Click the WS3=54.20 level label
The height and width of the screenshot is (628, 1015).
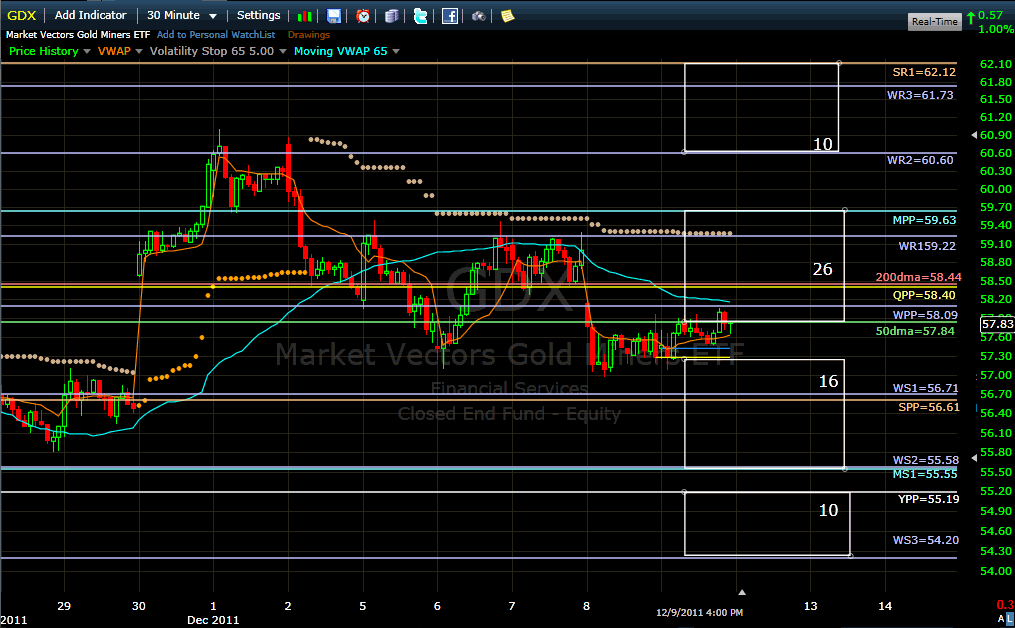(x=926, y=540)
